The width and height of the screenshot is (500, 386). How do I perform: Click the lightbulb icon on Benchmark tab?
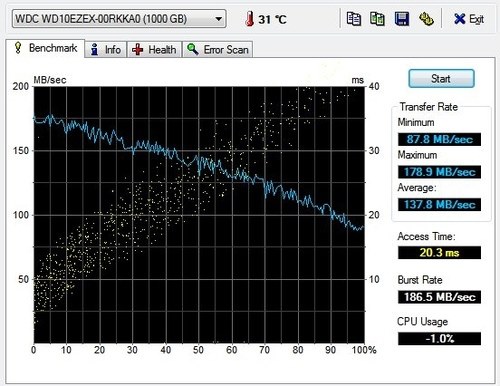[x=18, y=48]
